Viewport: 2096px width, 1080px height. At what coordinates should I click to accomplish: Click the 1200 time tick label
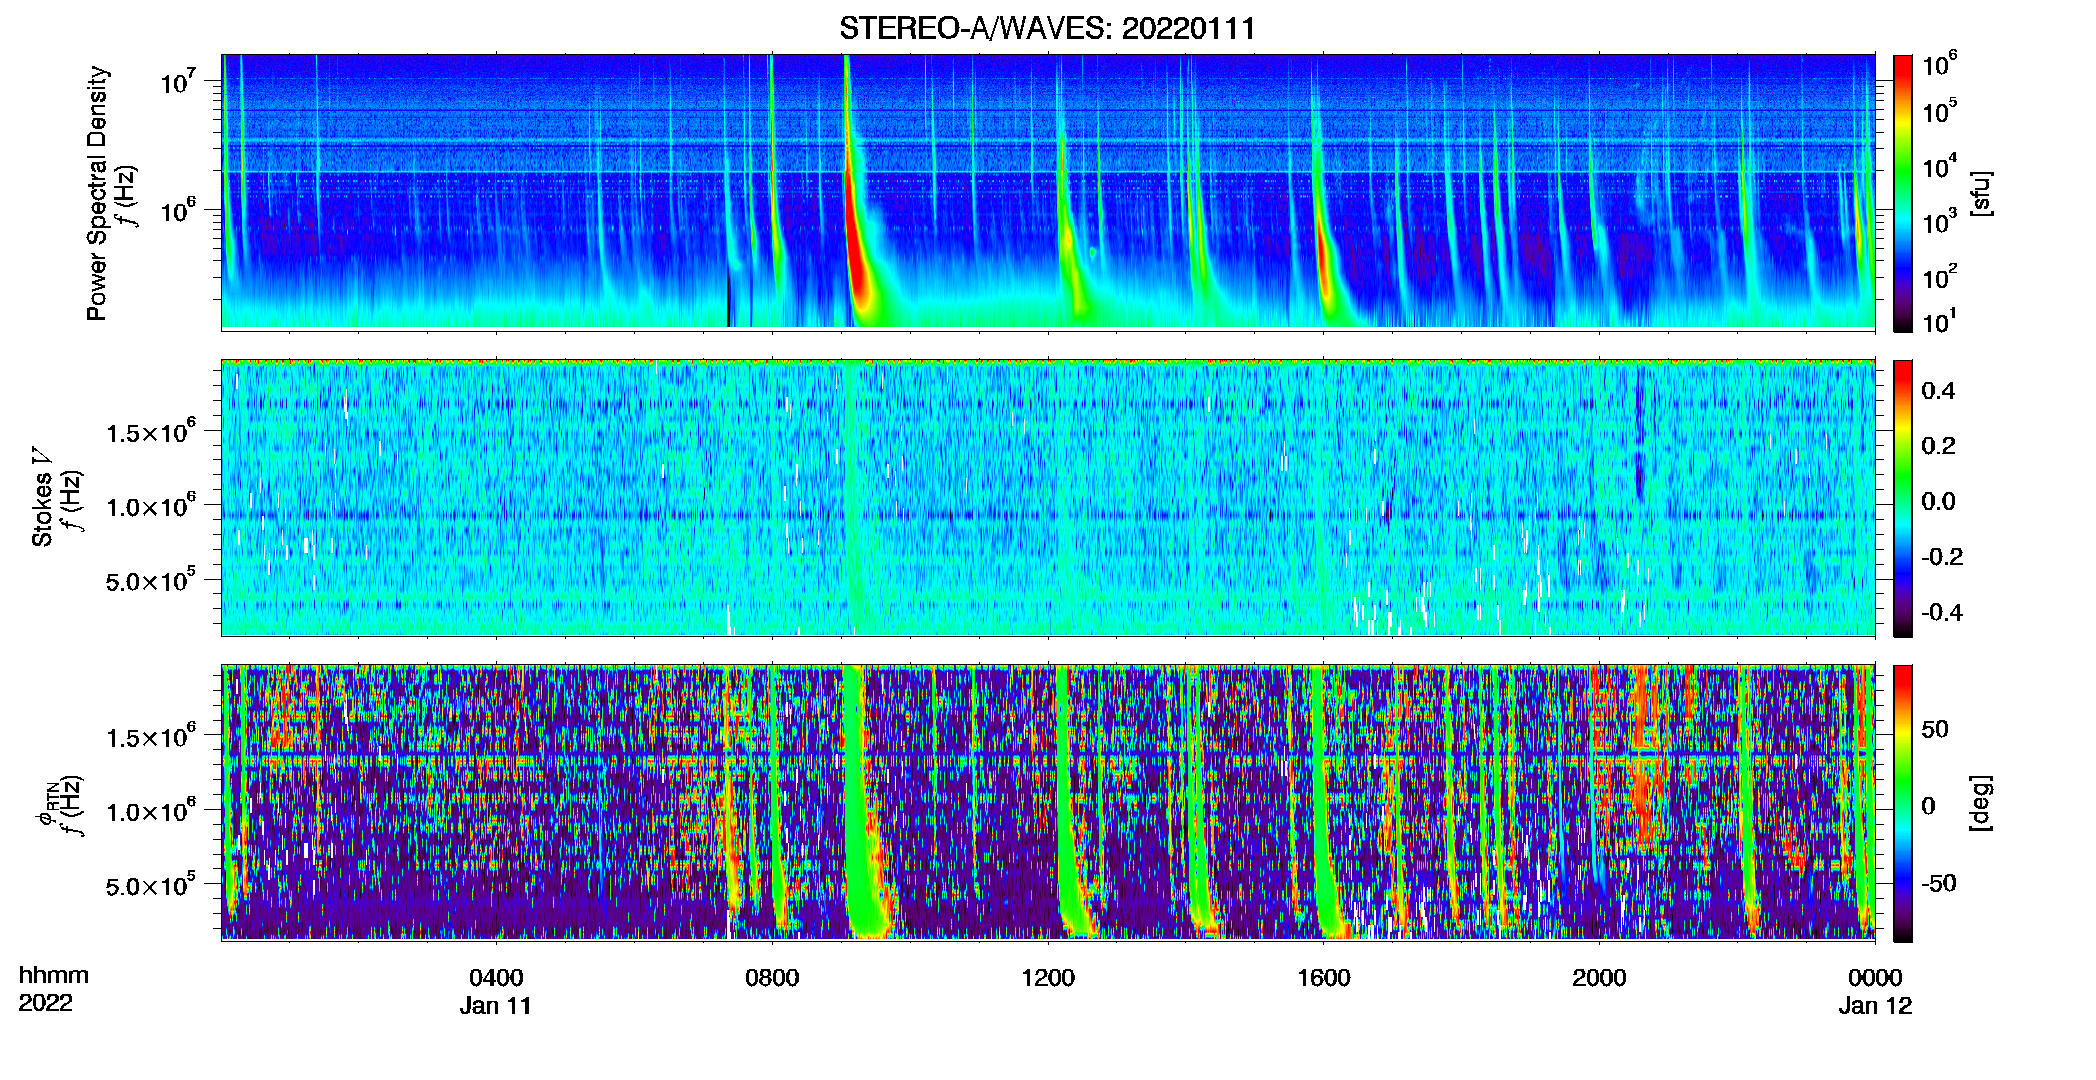click(x=1048, y=978)
